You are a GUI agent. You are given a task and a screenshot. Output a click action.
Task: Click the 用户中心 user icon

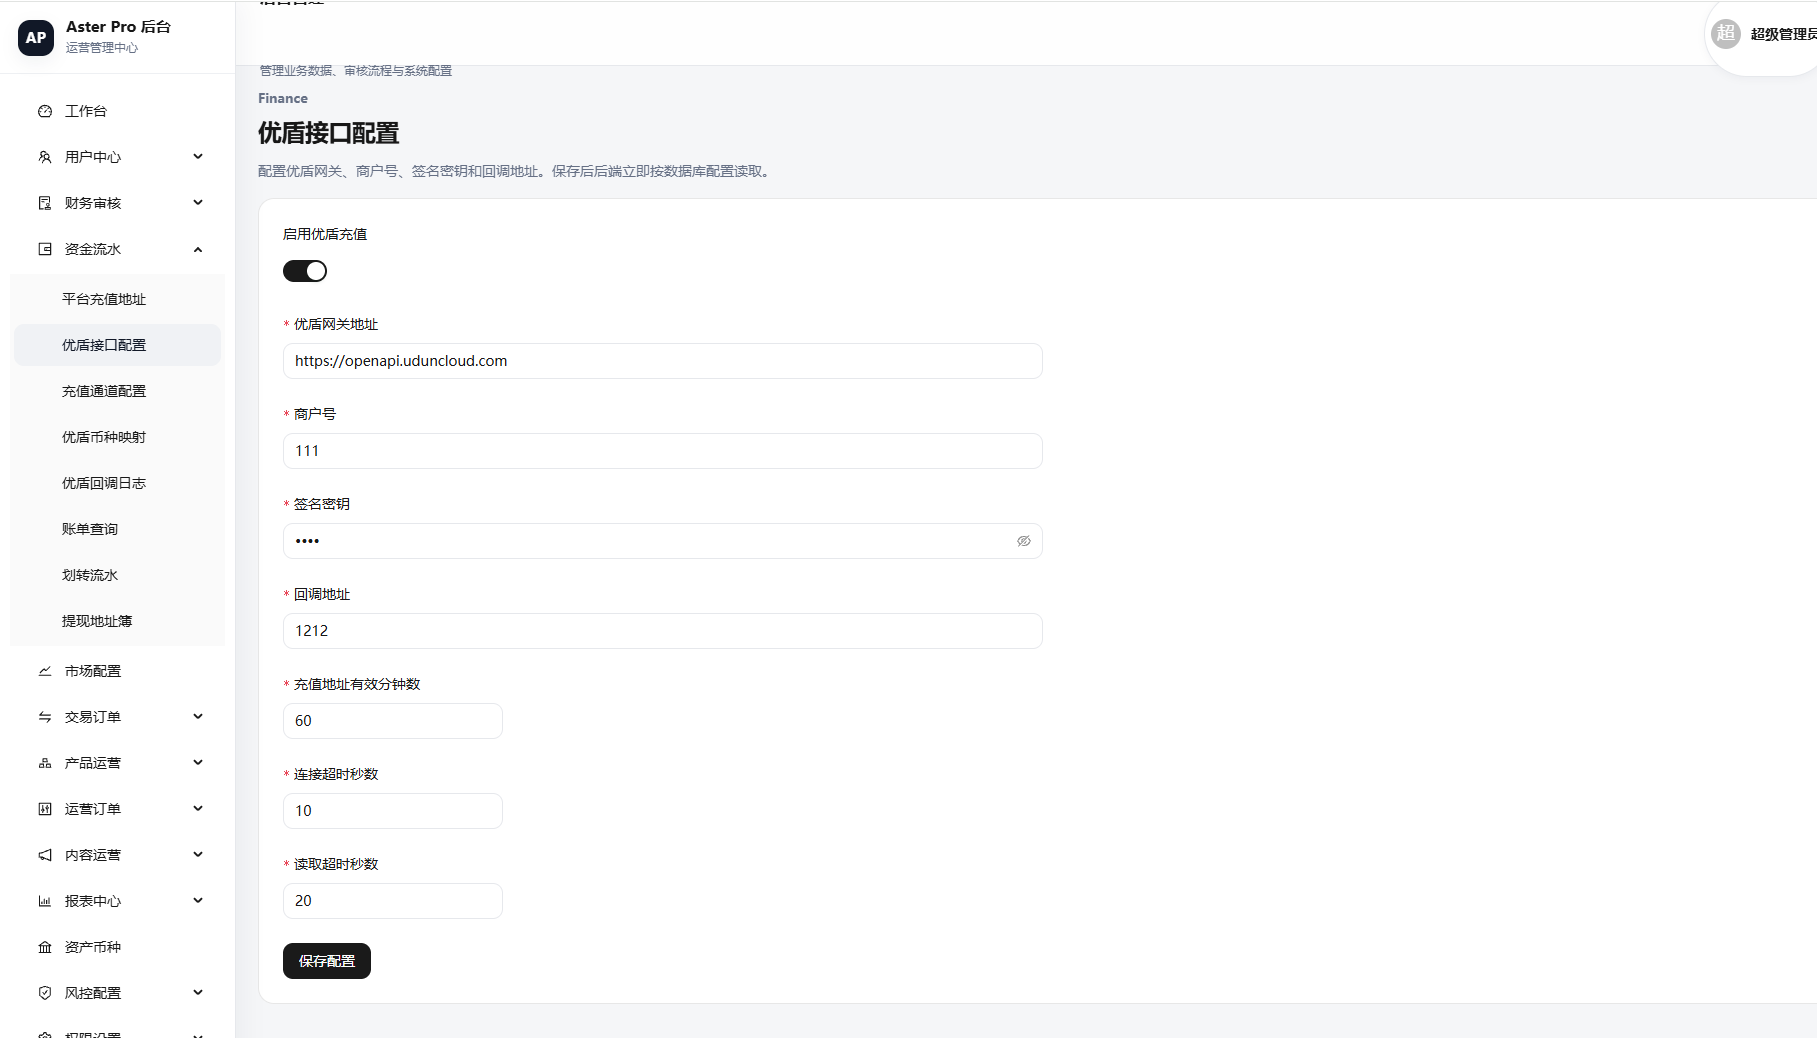[x=45, y=157]
